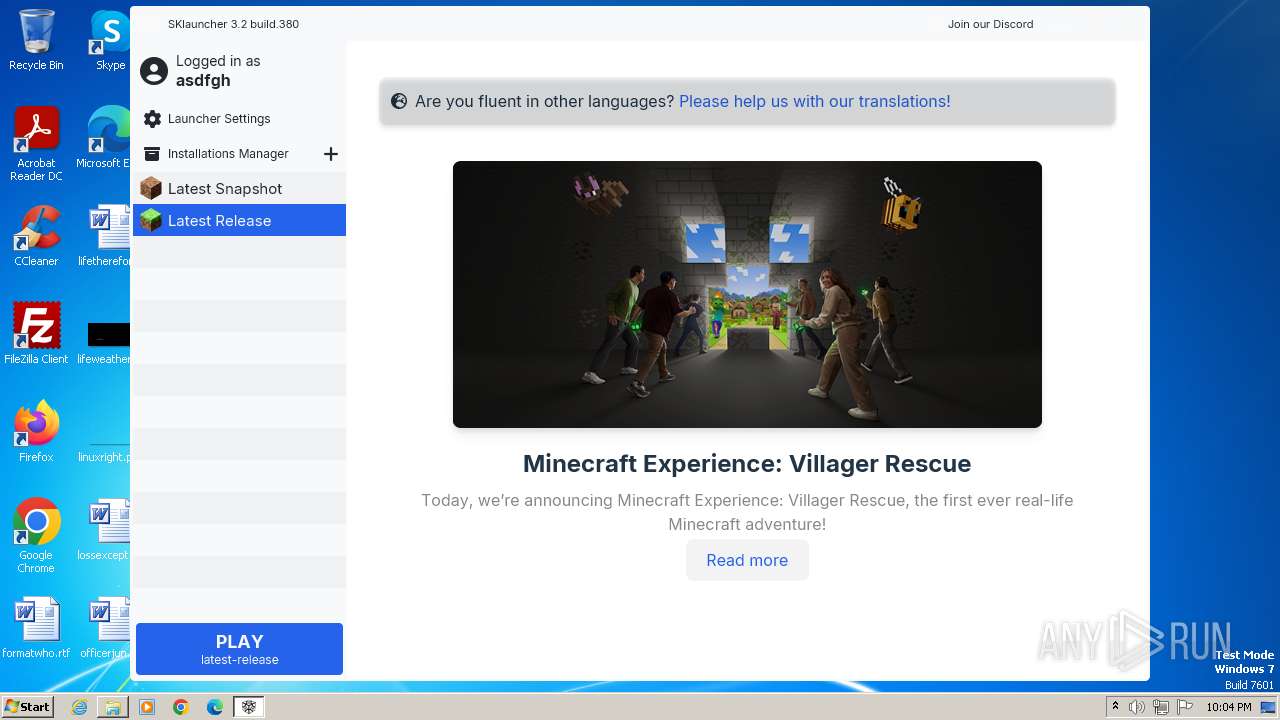
Task: Click SKlauncher taskbar button
Action: pyautogui.click(x=249, y=707)
